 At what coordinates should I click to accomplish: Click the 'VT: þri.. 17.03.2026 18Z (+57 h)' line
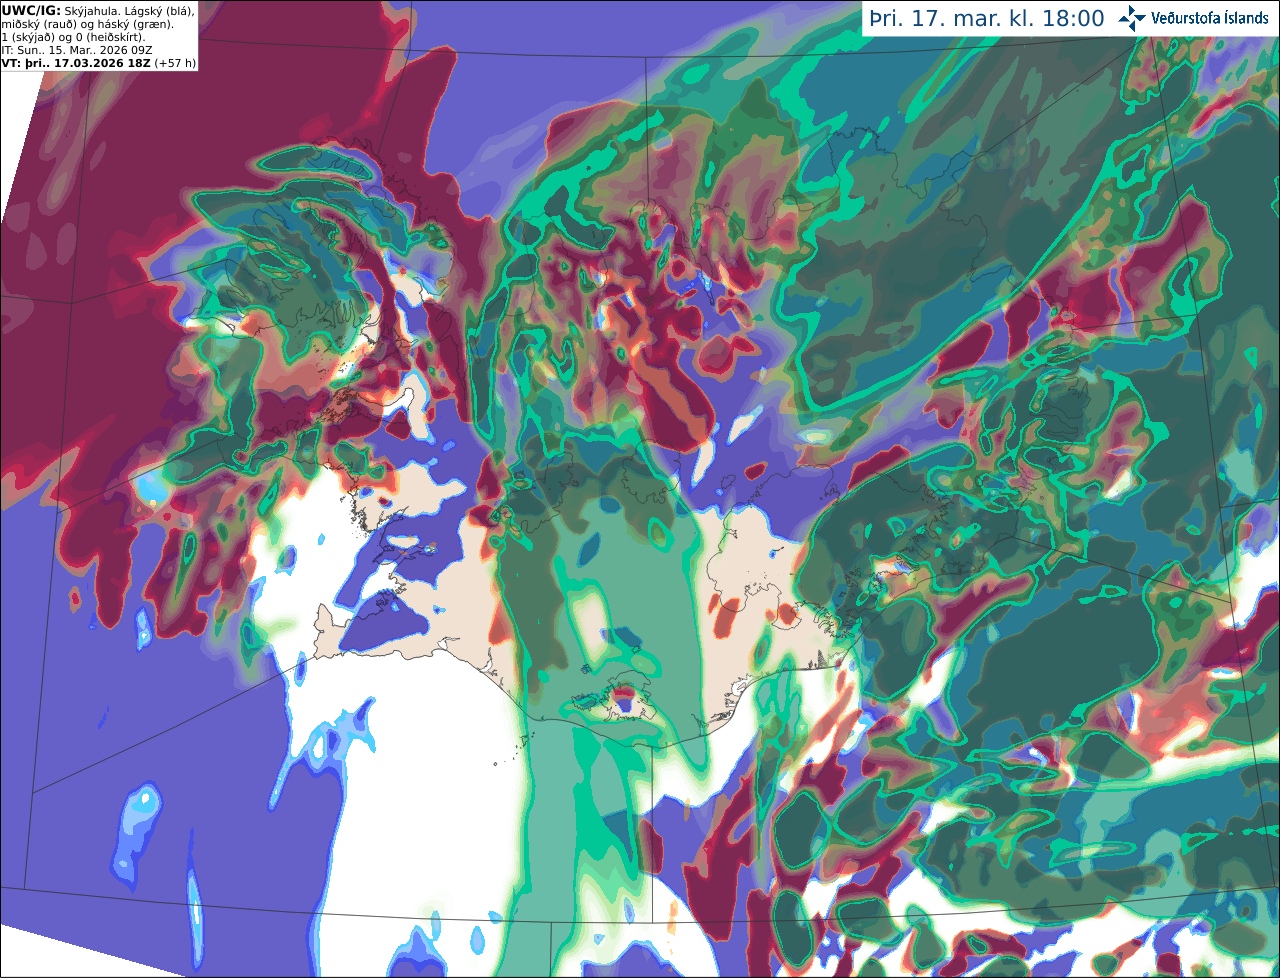[99, 63]
